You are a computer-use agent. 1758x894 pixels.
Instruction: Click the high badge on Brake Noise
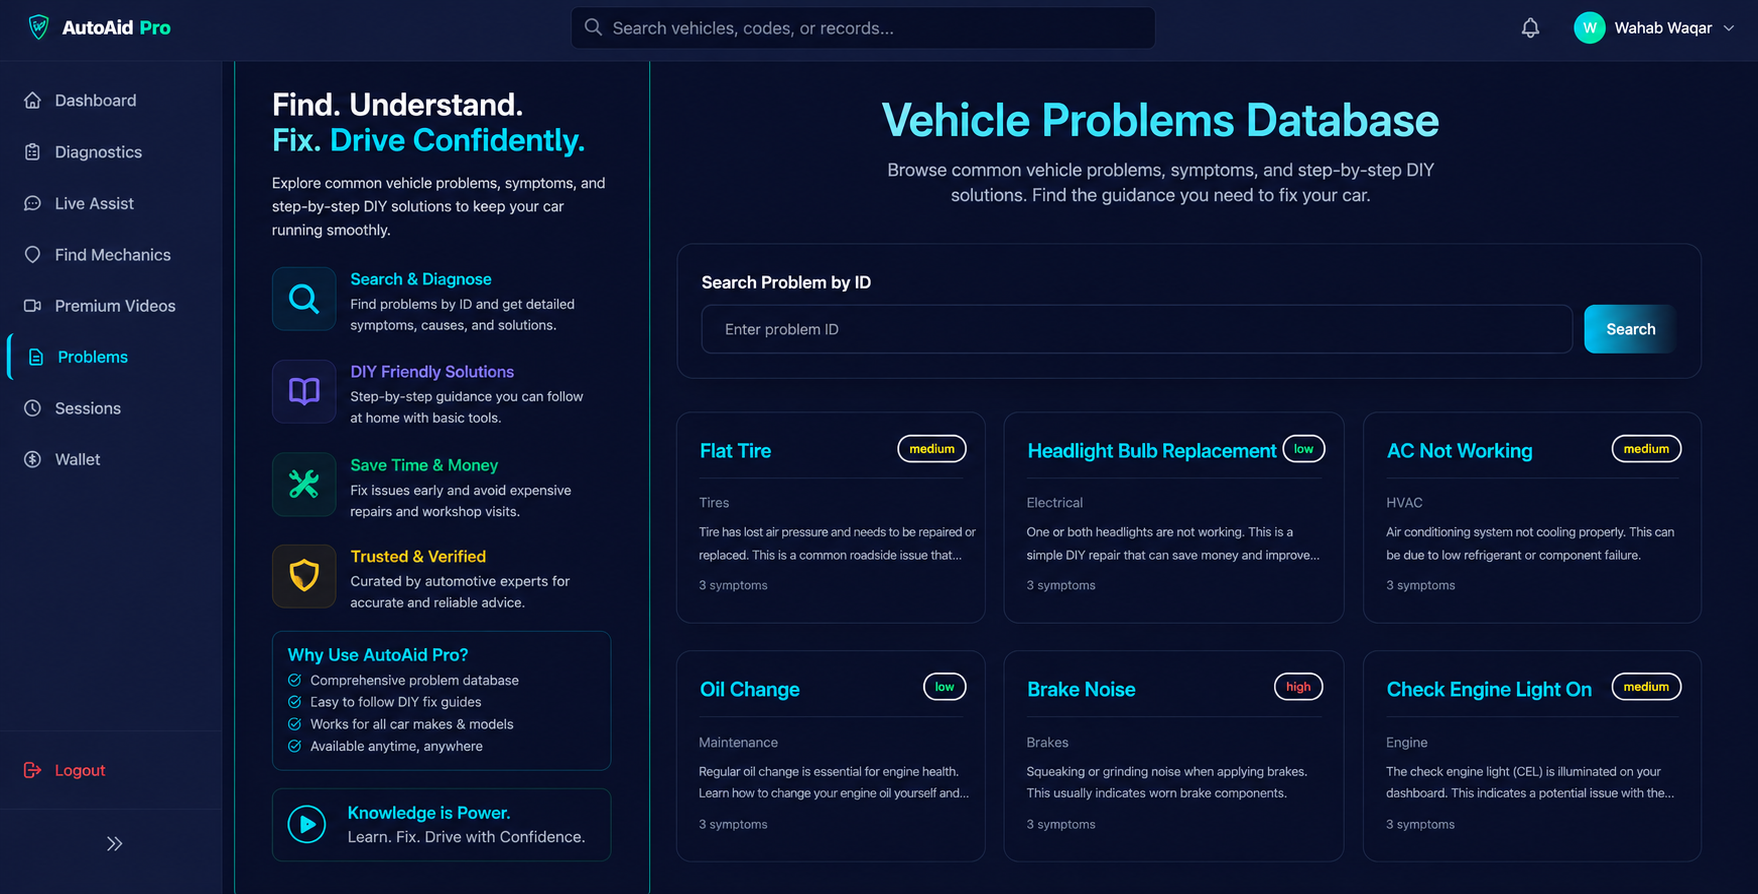click(x=1298, y=687)
